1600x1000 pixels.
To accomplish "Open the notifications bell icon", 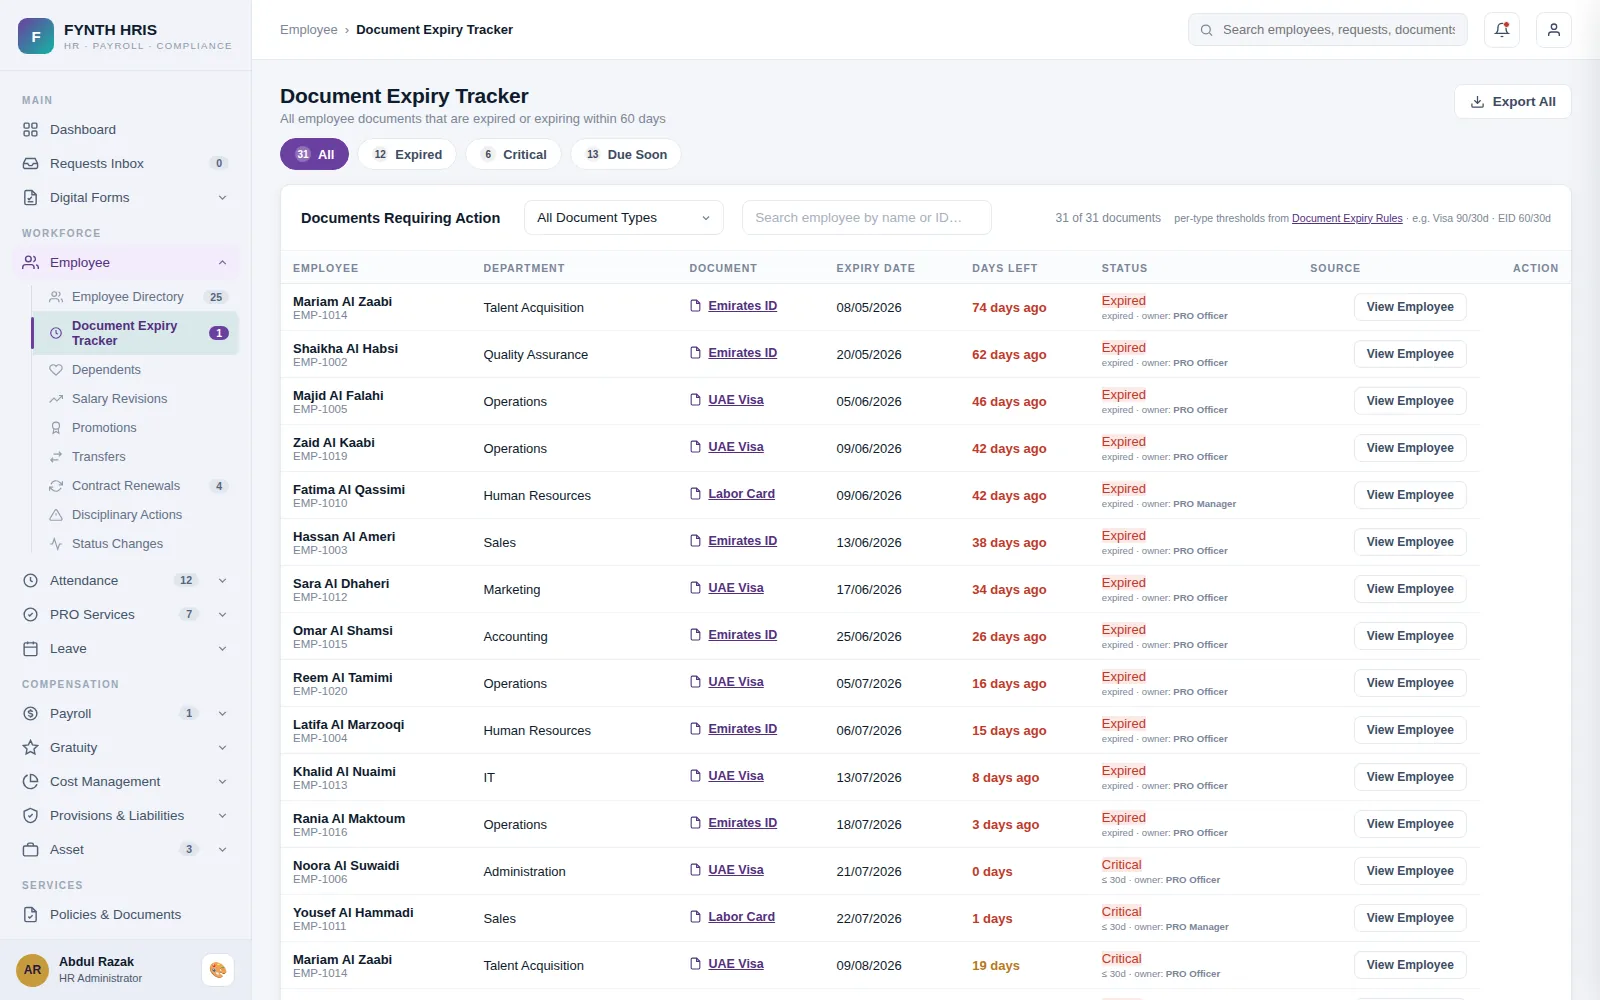I will [x=1502, y=30].
